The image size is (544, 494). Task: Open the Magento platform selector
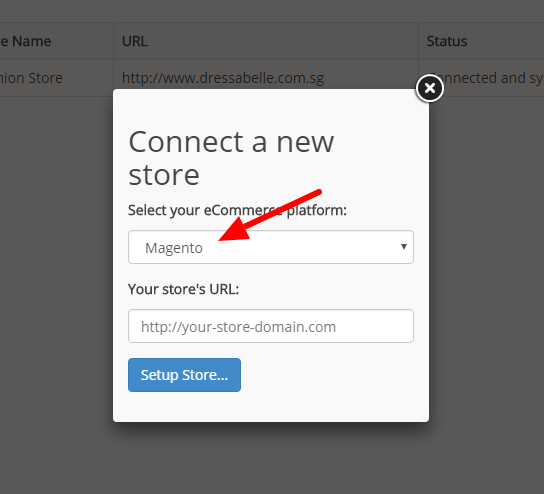point(271,247)
